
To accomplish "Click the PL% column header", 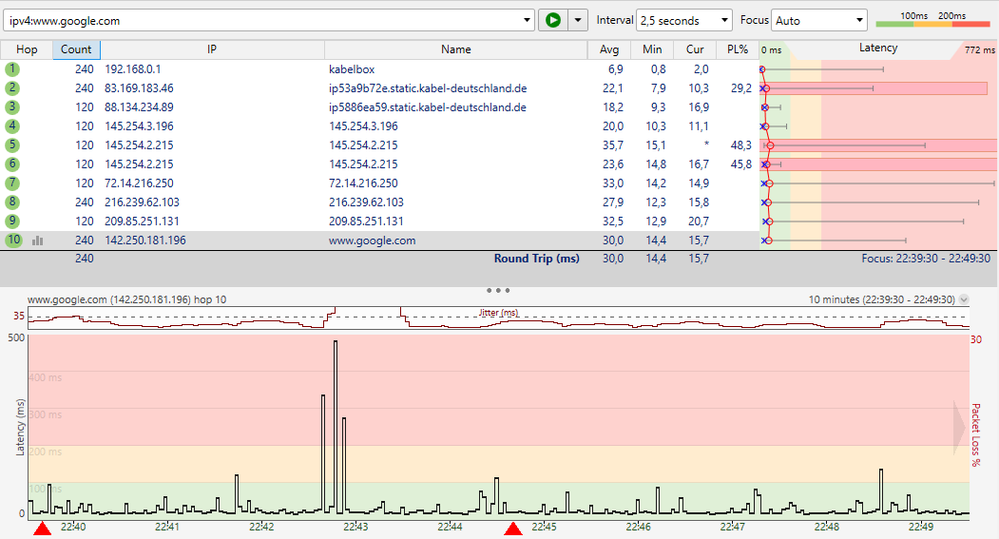I will coord(738,49).
